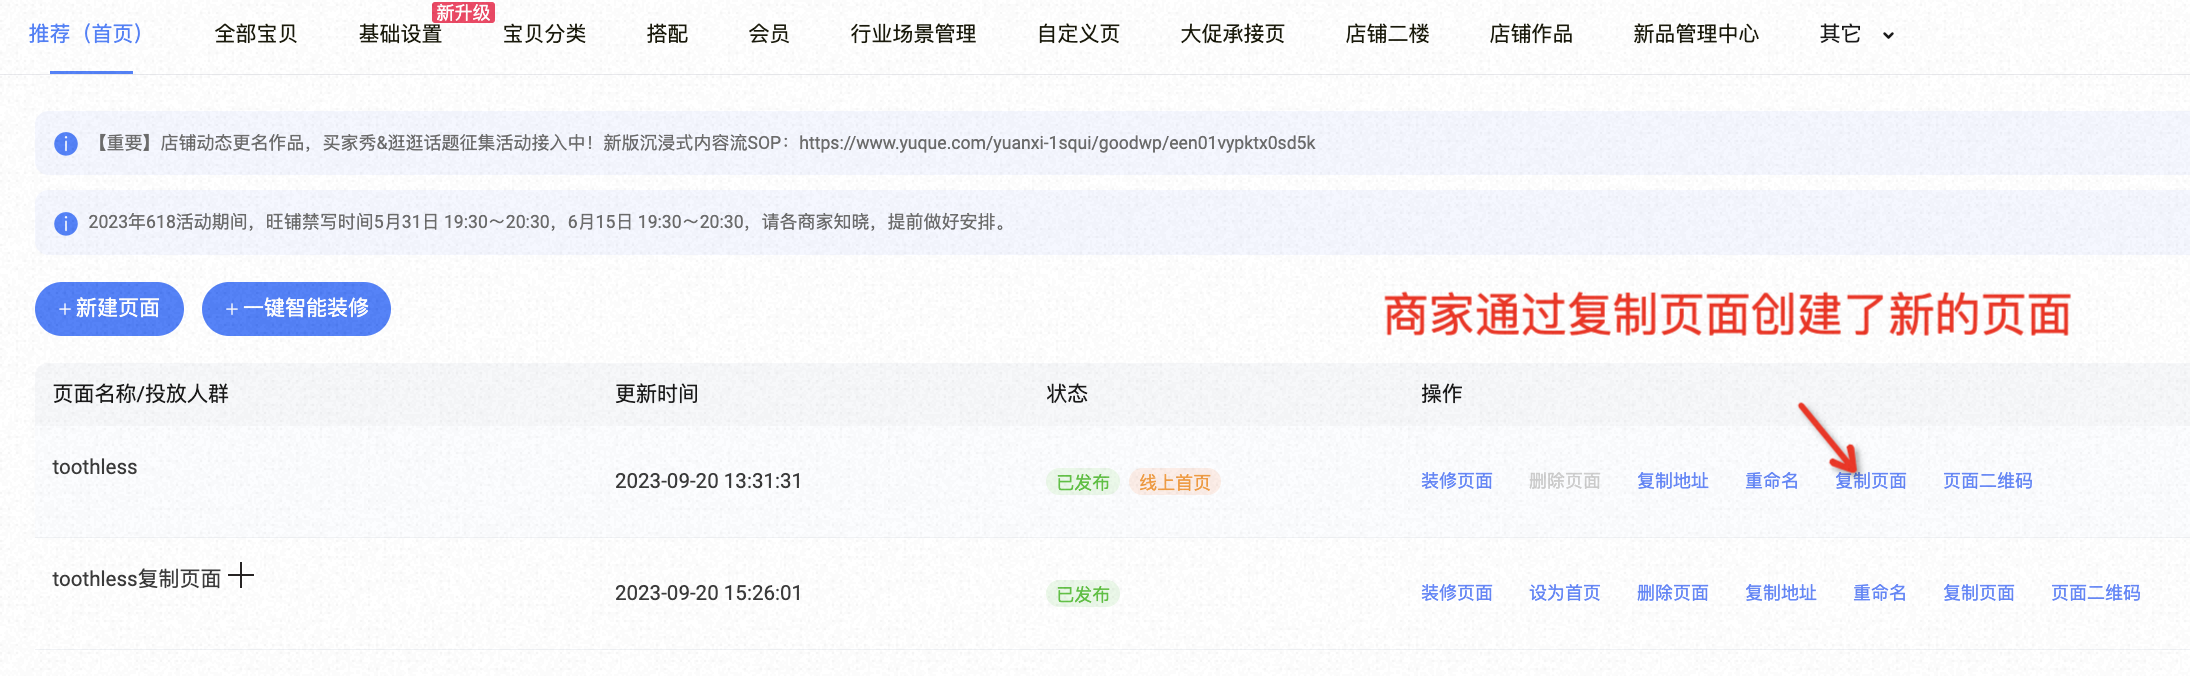Viewport: 2190px width, 676px height.
Task: Open the 全部宝贝 tab
Action: [256, 35]
